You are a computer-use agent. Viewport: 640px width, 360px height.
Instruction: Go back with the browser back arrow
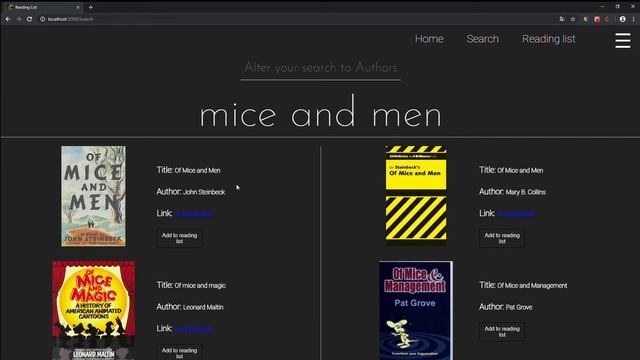coord(8,19)
